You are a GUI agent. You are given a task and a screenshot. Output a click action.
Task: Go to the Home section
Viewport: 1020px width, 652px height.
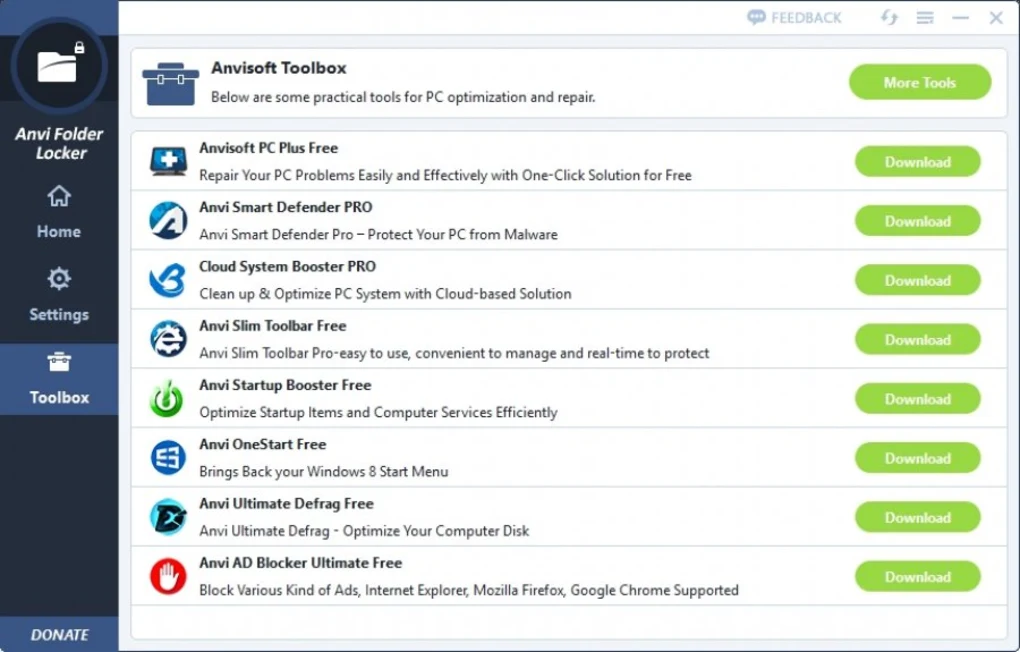coord(57,213)
